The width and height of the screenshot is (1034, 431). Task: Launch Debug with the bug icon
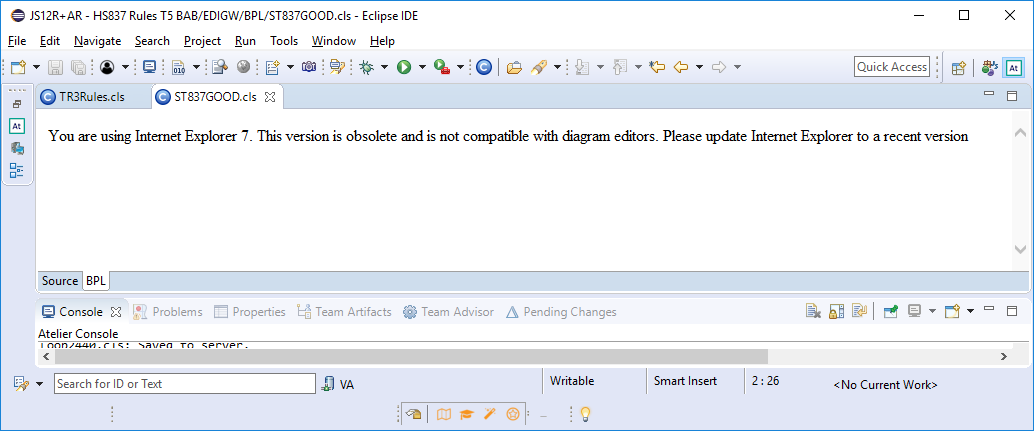(x=366, y=67)
